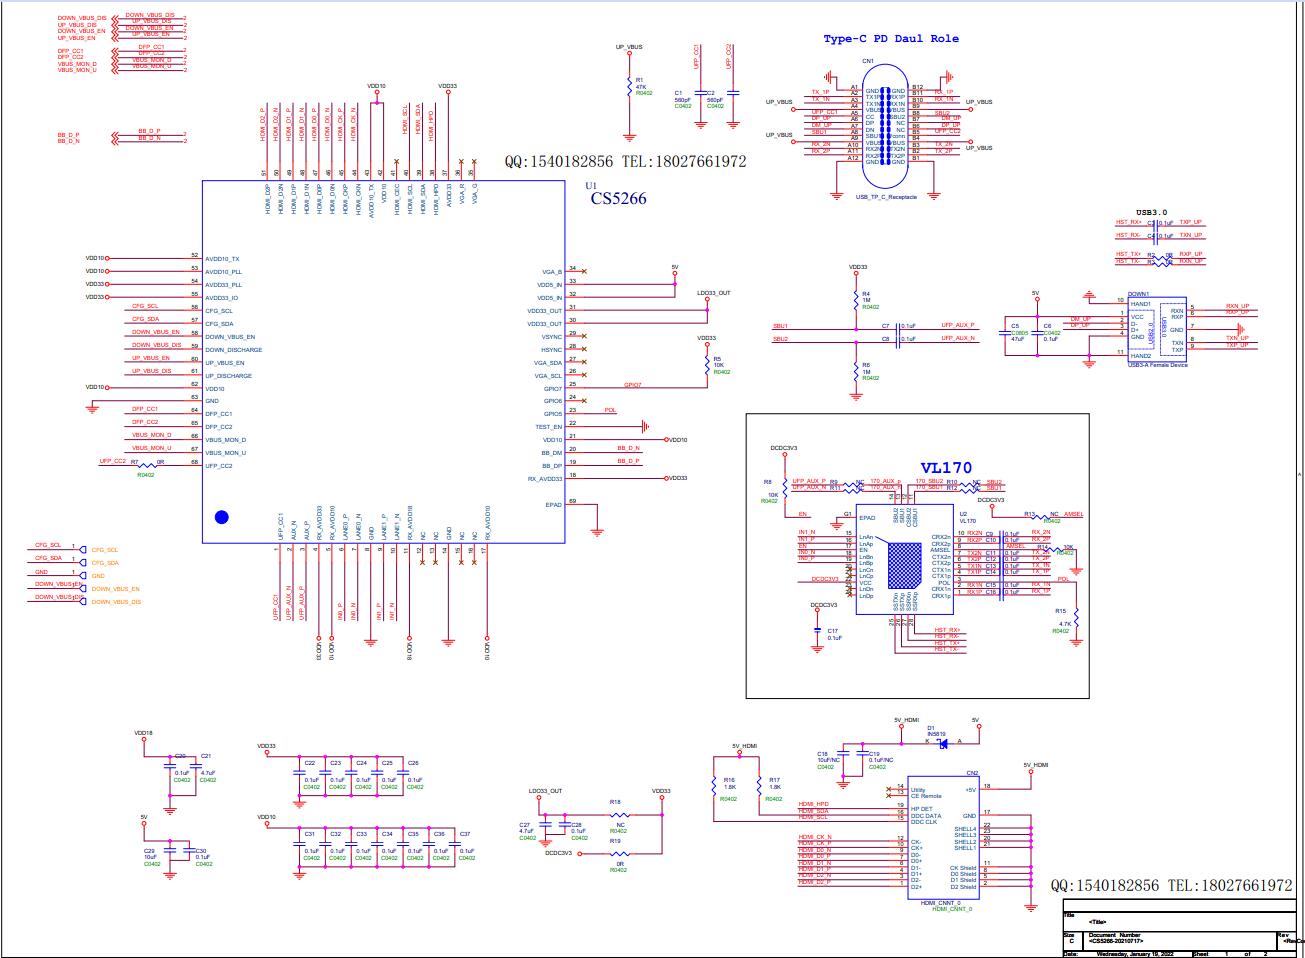
Task: Click the HDMI_CNNT_0 connector block
Action: pos(943,838)
